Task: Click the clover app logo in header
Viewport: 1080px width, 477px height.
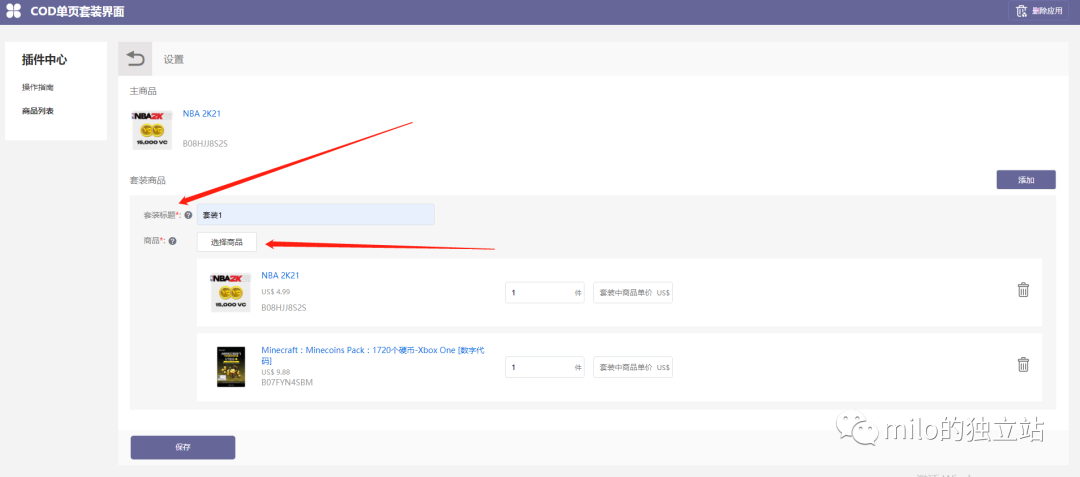Action: (13, 12)
